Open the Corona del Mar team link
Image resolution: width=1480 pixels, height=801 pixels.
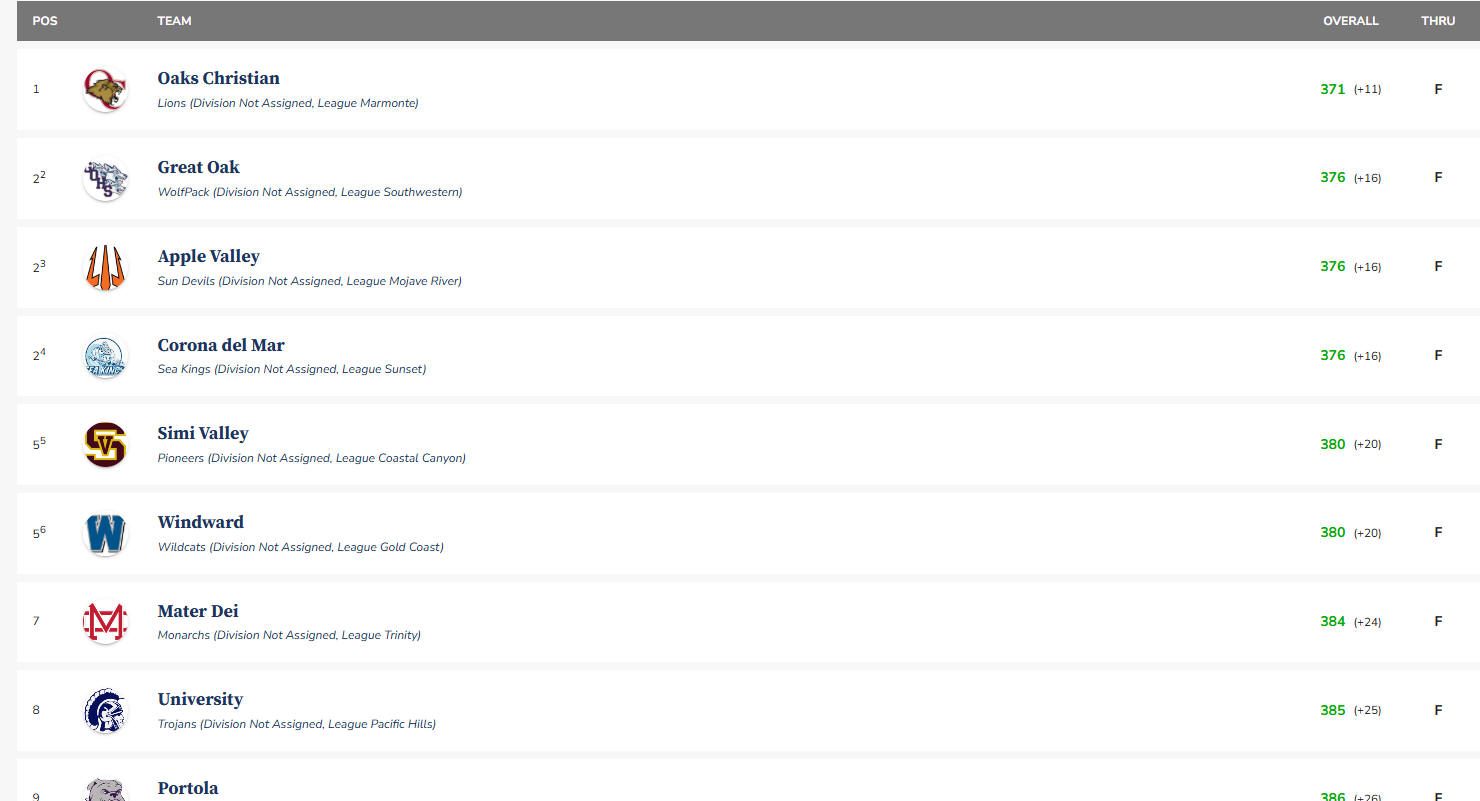click(x=221, y=345)
